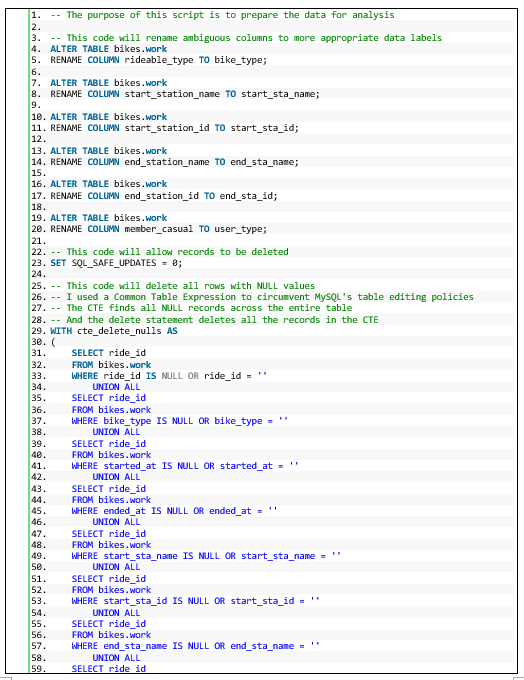Click UNION ALL on line 54
The image size is (524, 680).
(x=116, y=613)
